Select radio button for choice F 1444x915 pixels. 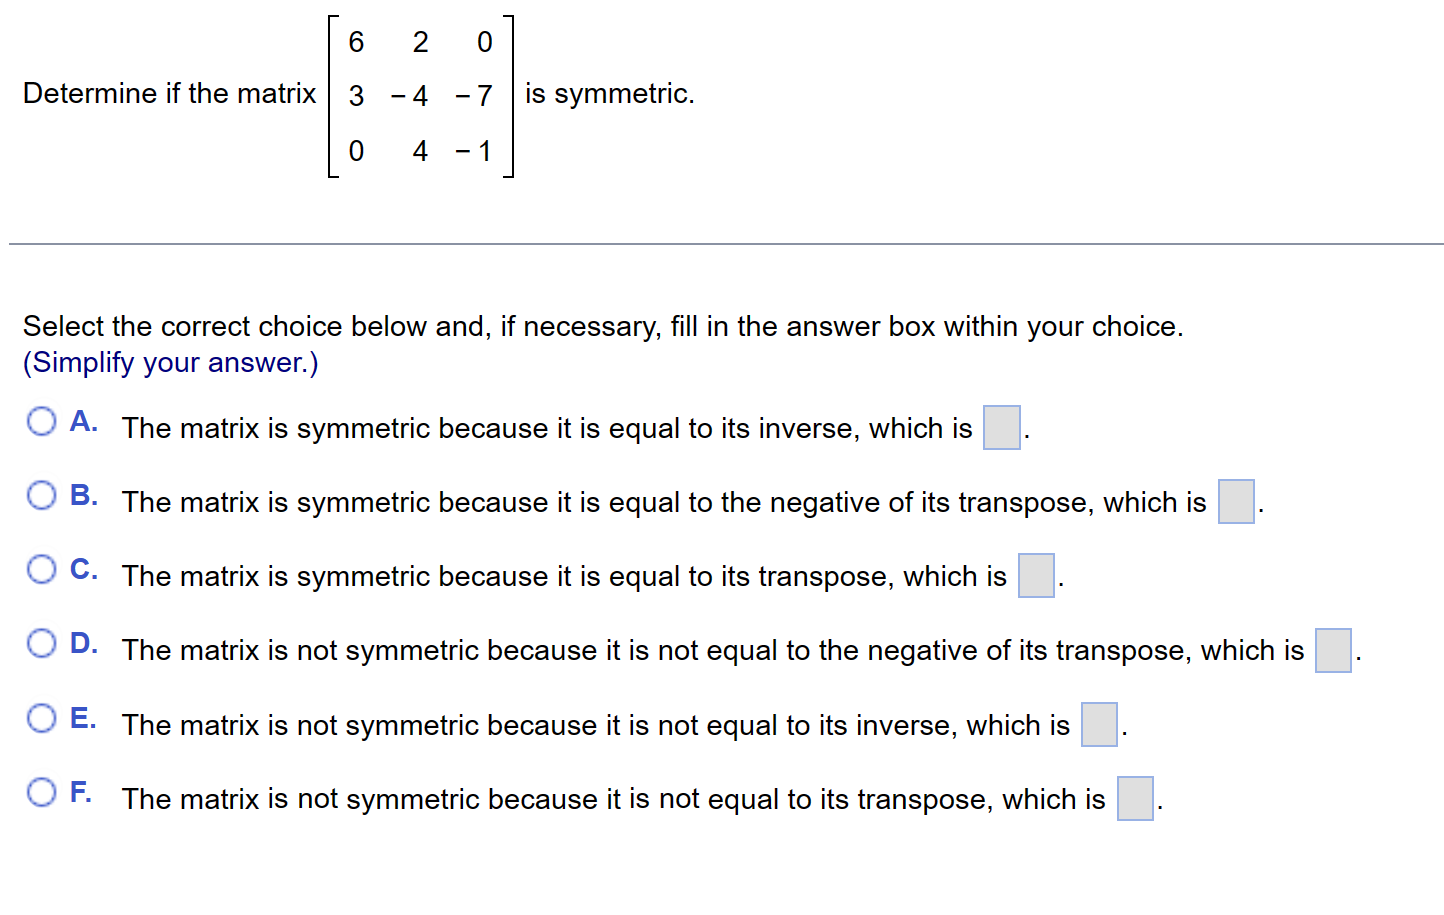(41, 791)
